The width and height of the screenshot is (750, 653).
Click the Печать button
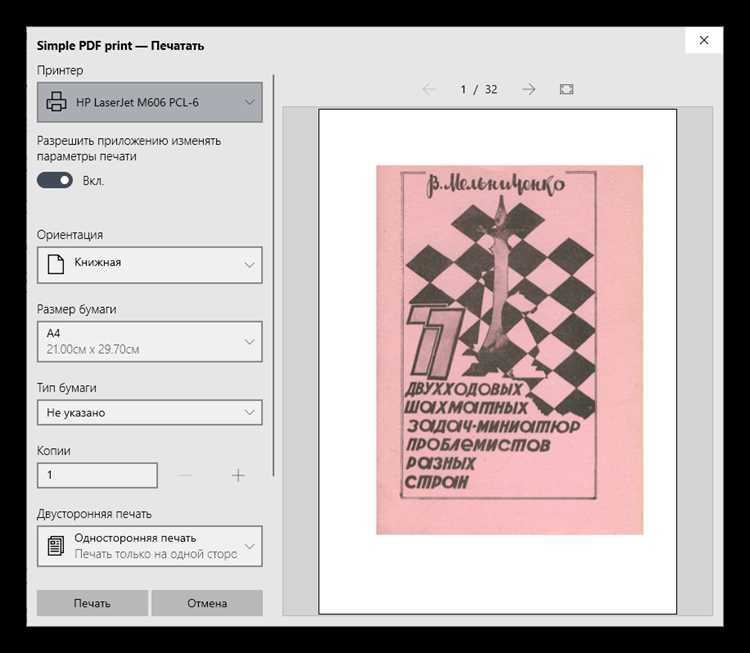[x=92, y=603]
